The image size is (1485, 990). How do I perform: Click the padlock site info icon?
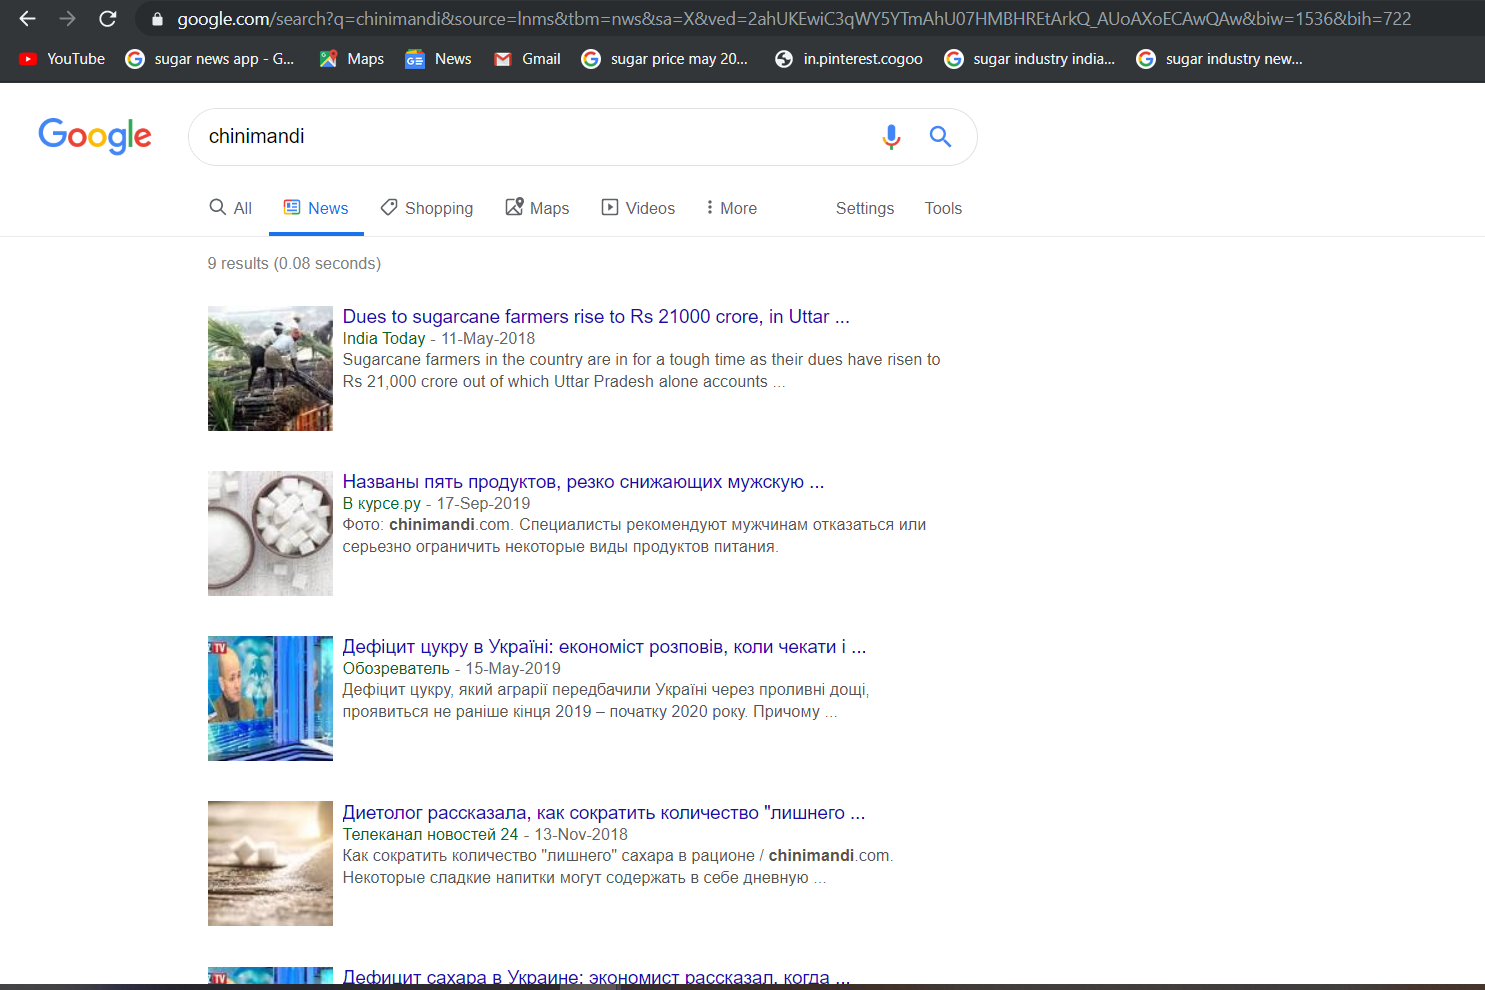pyautogui.click(x=157, y=19)
